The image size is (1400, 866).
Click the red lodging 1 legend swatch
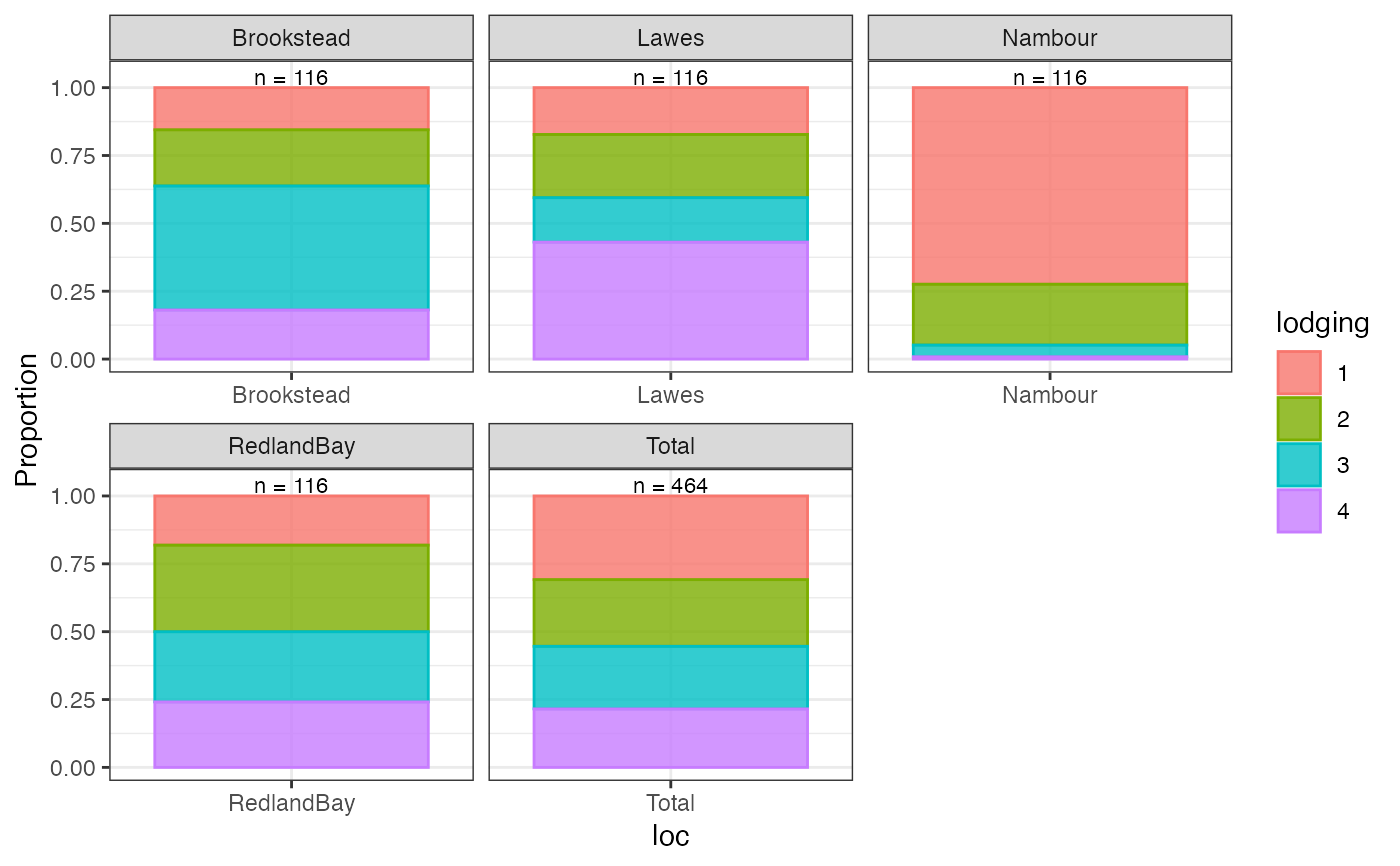click(x=1299, y=373)
